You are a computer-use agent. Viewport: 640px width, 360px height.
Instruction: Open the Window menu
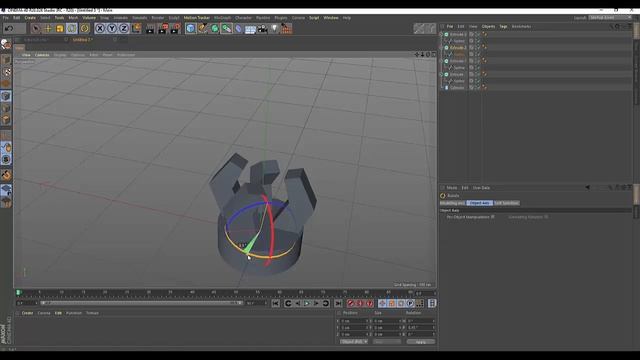tap(331, 18)
